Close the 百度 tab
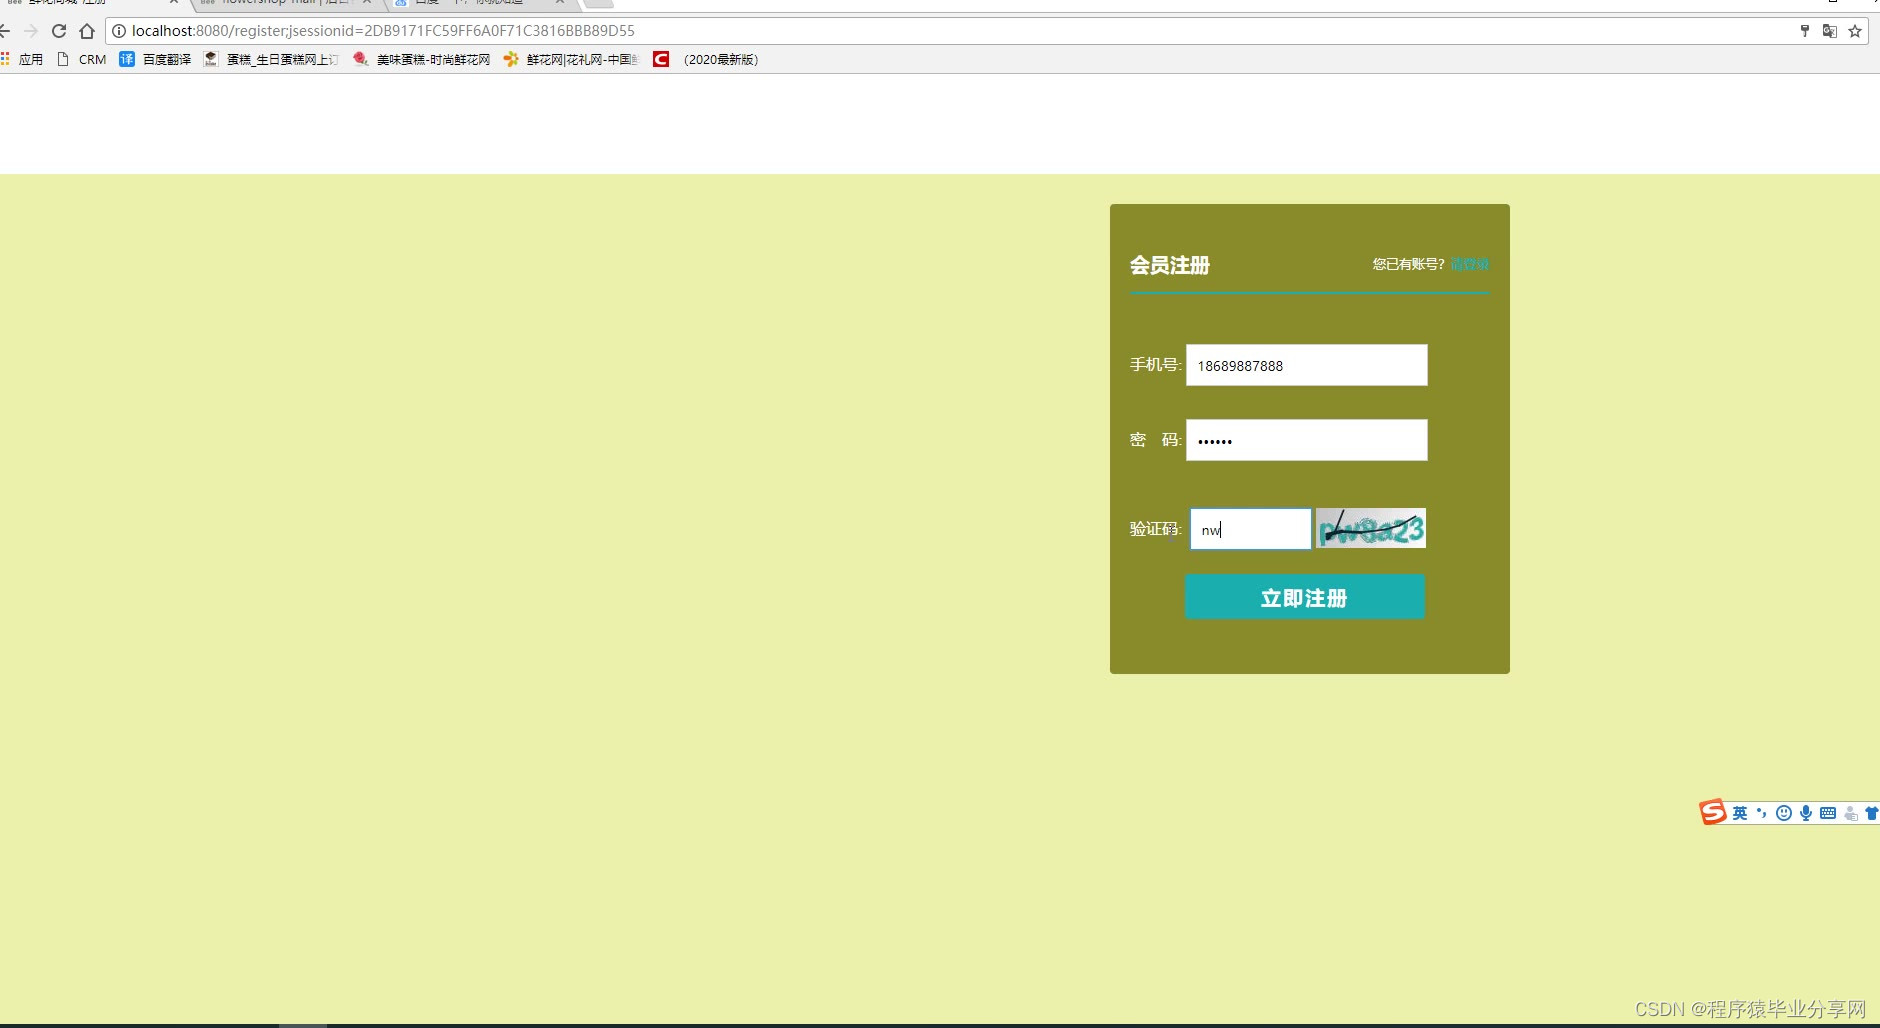 point(560,2)
